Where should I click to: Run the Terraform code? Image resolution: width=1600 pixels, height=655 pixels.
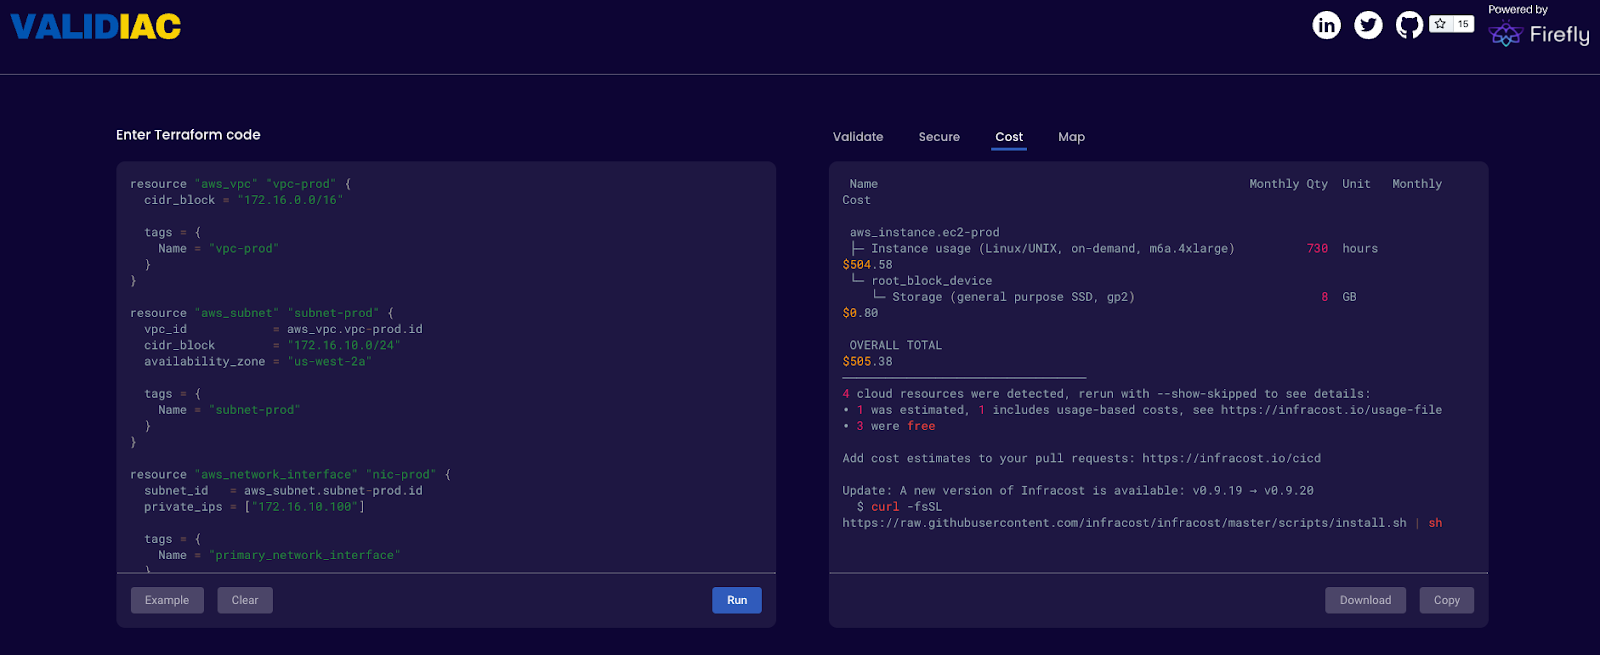737,600
